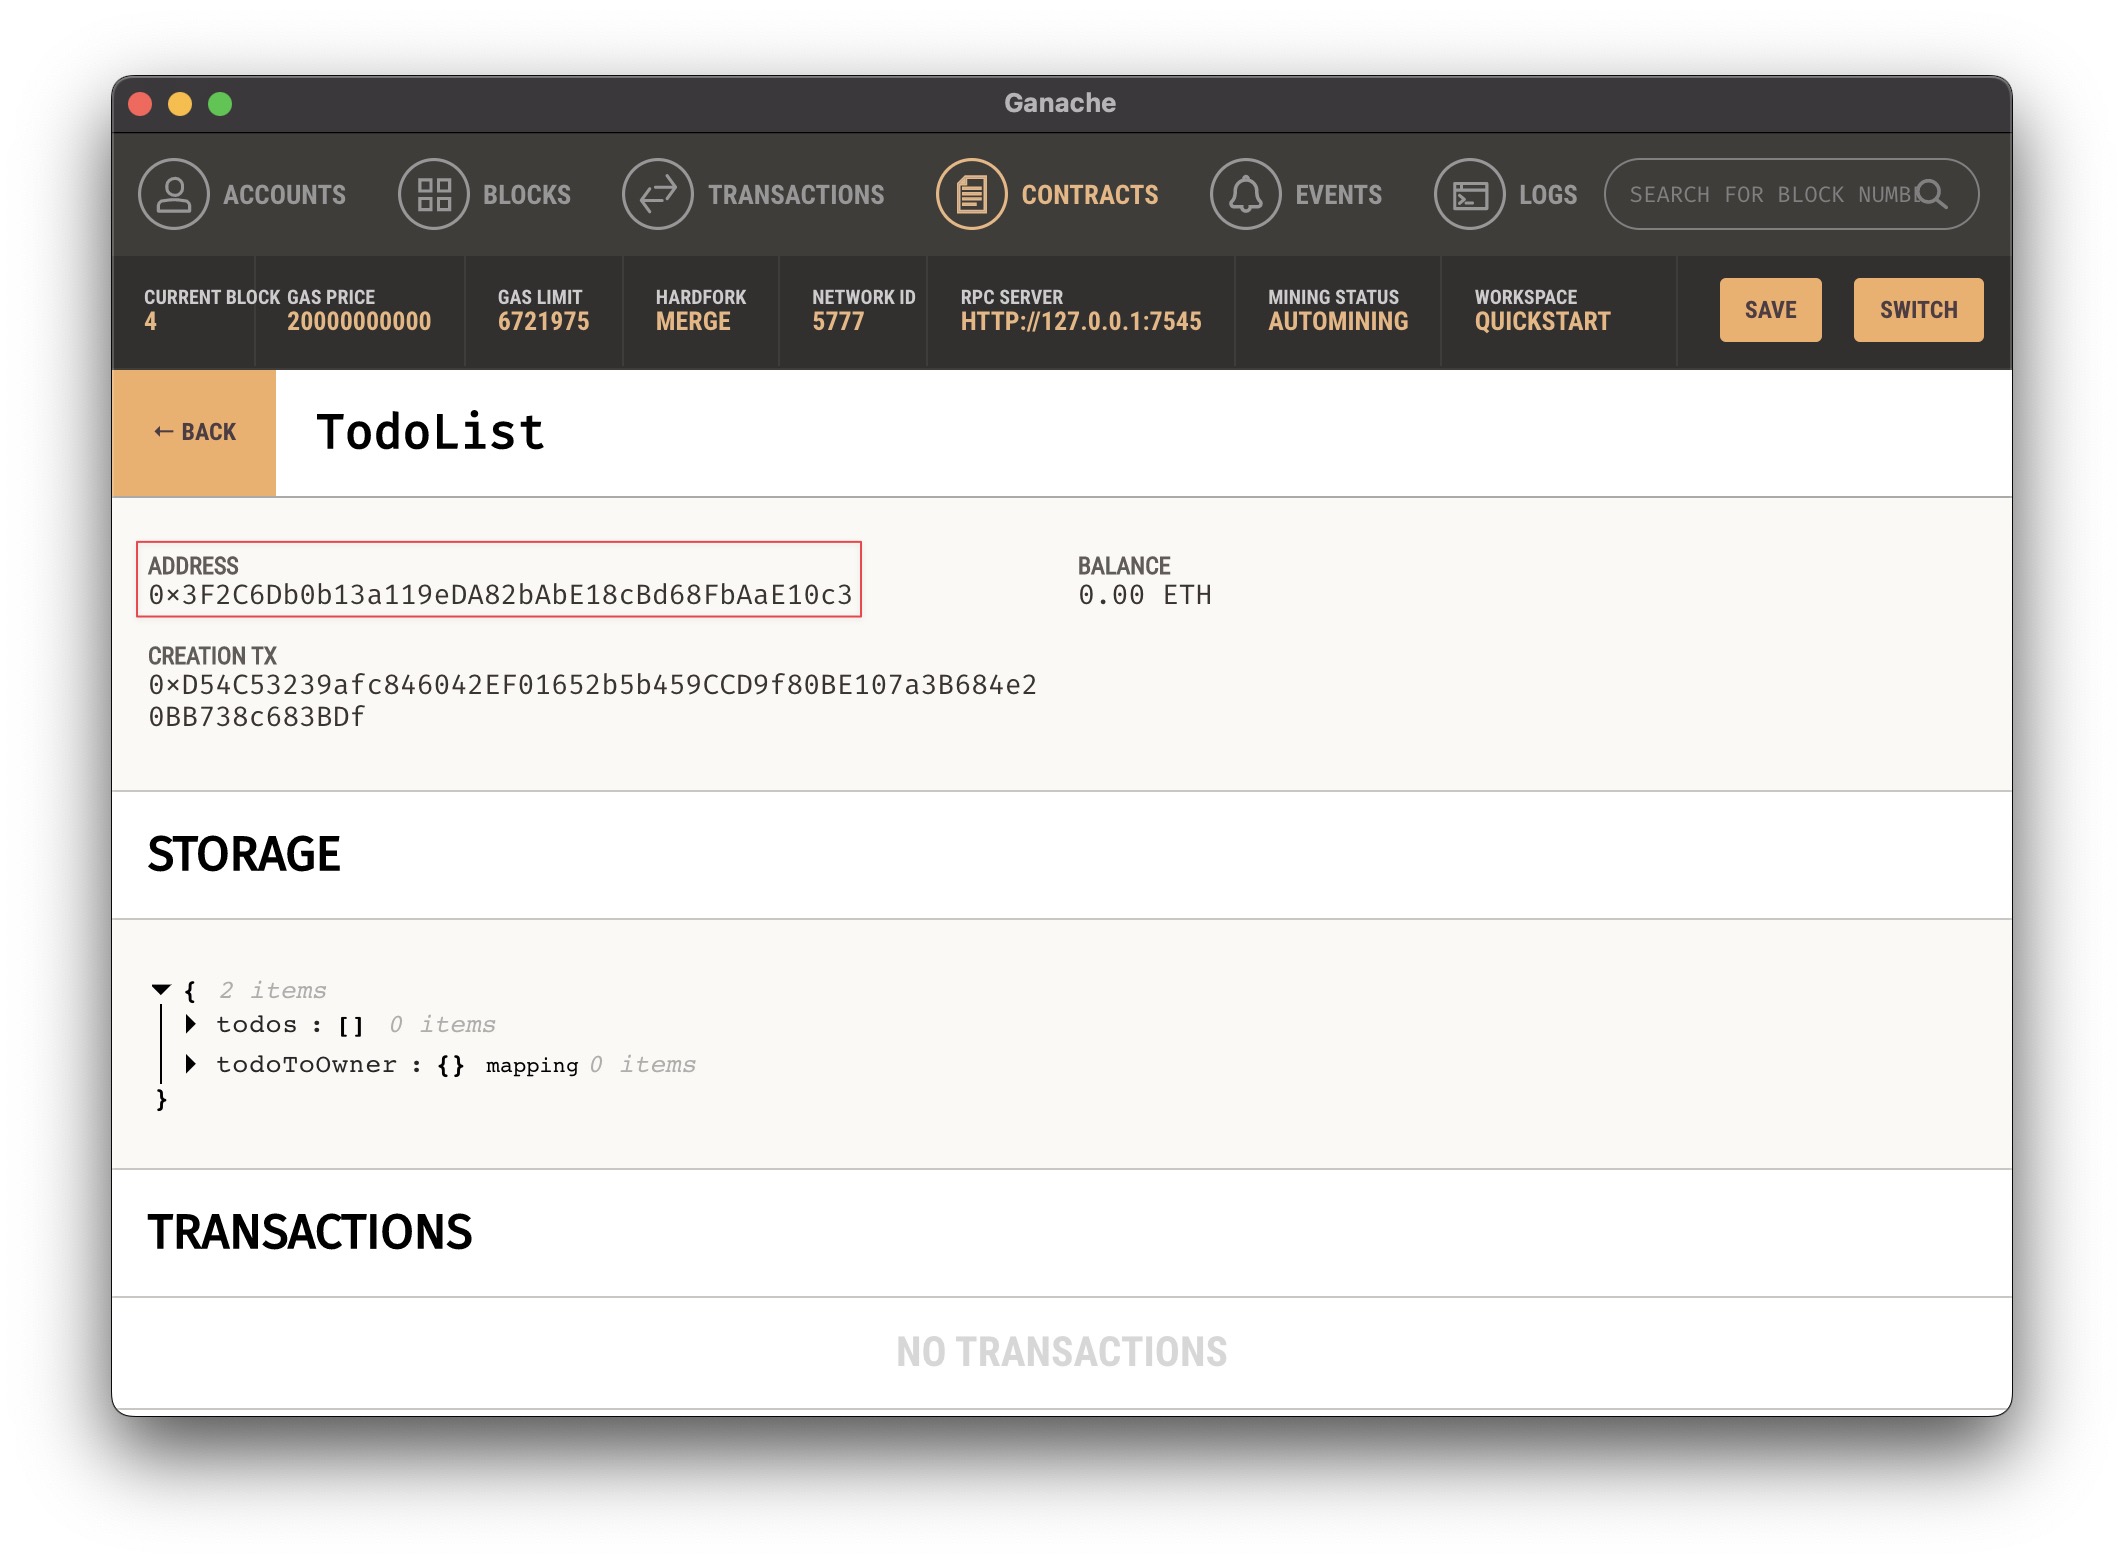Open the ACCOUNTS tab label
The height and width of the screenshot is (1564, 2124).
click(x=284, y=194)
